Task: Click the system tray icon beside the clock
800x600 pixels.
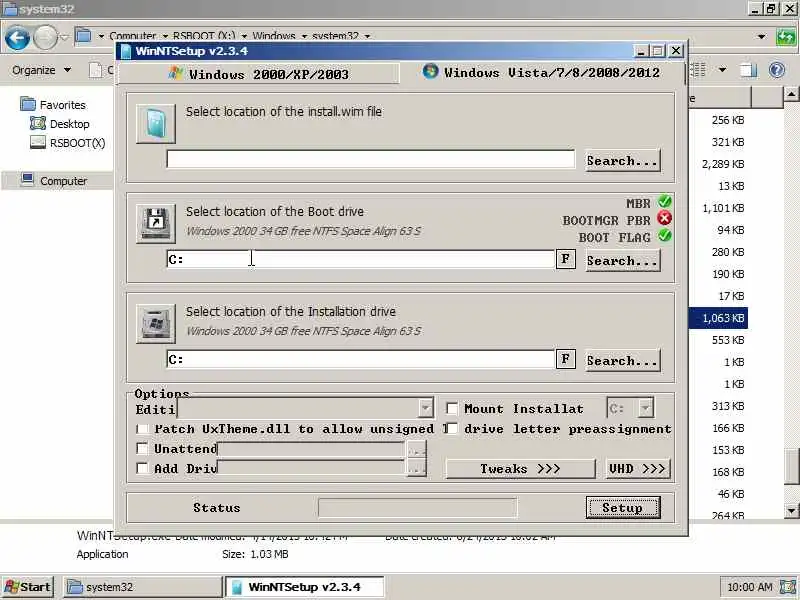Action: (788, 587)
